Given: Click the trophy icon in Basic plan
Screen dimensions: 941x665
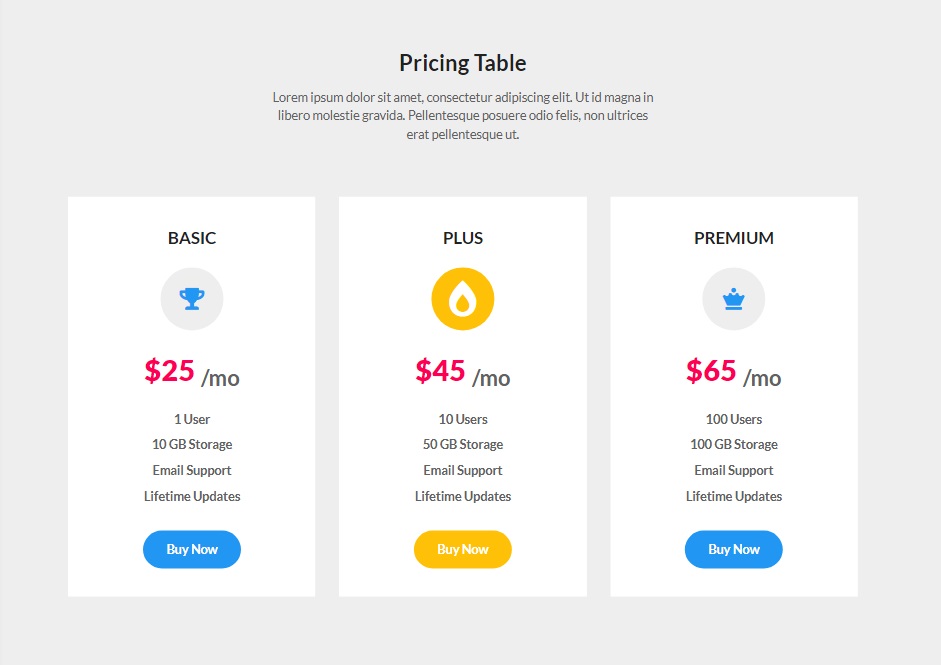Looking at the screenshot, I should point(192,299).
